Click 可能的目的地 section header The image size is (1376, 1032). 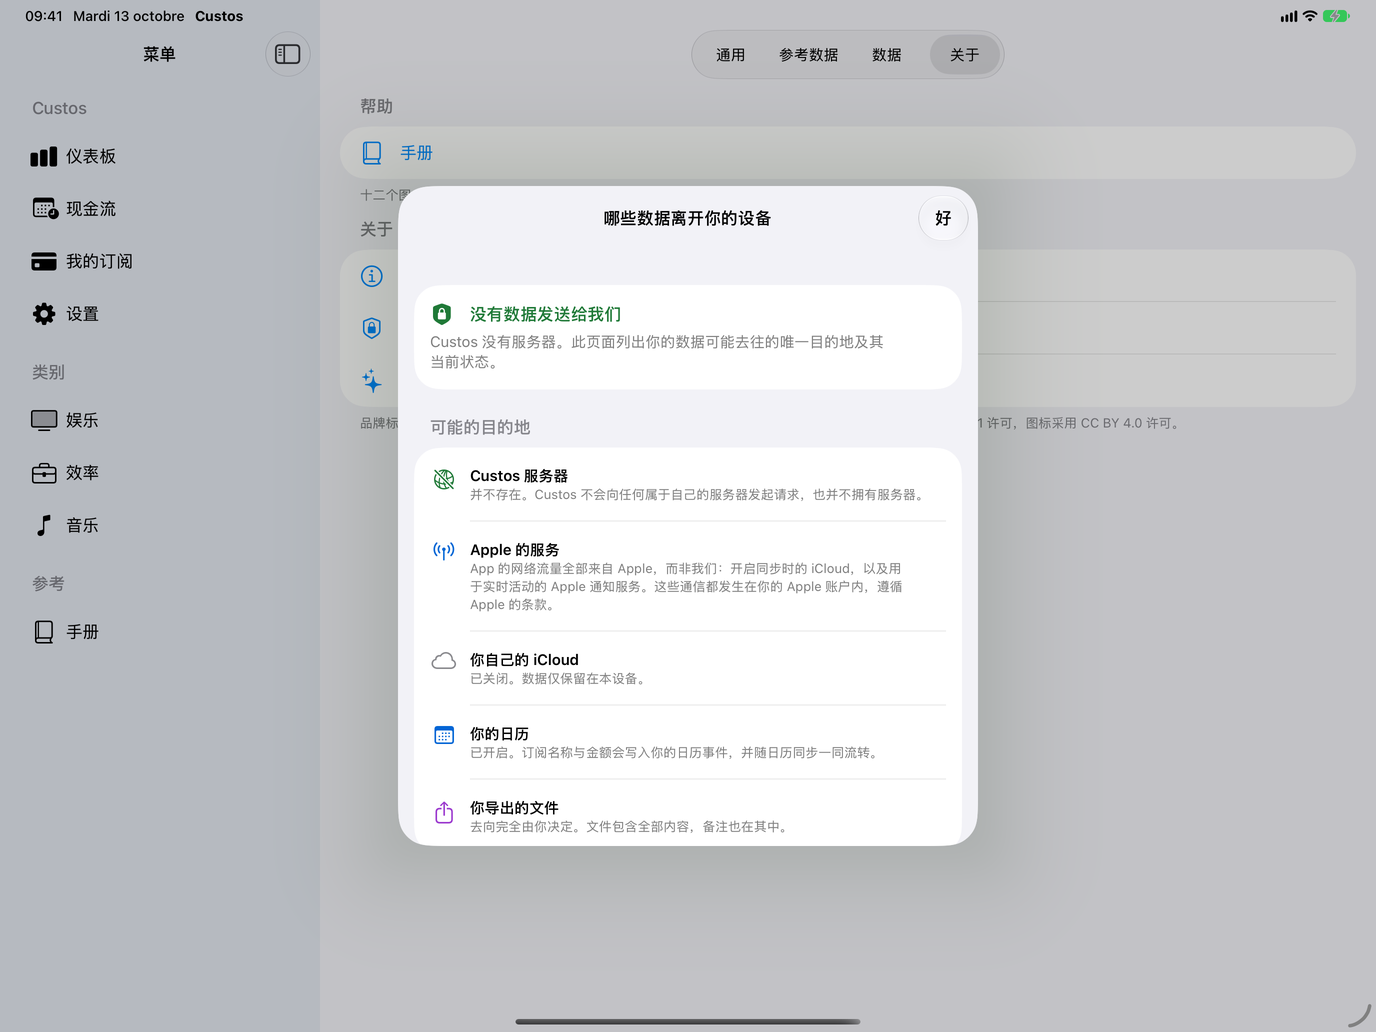(480, 427)
